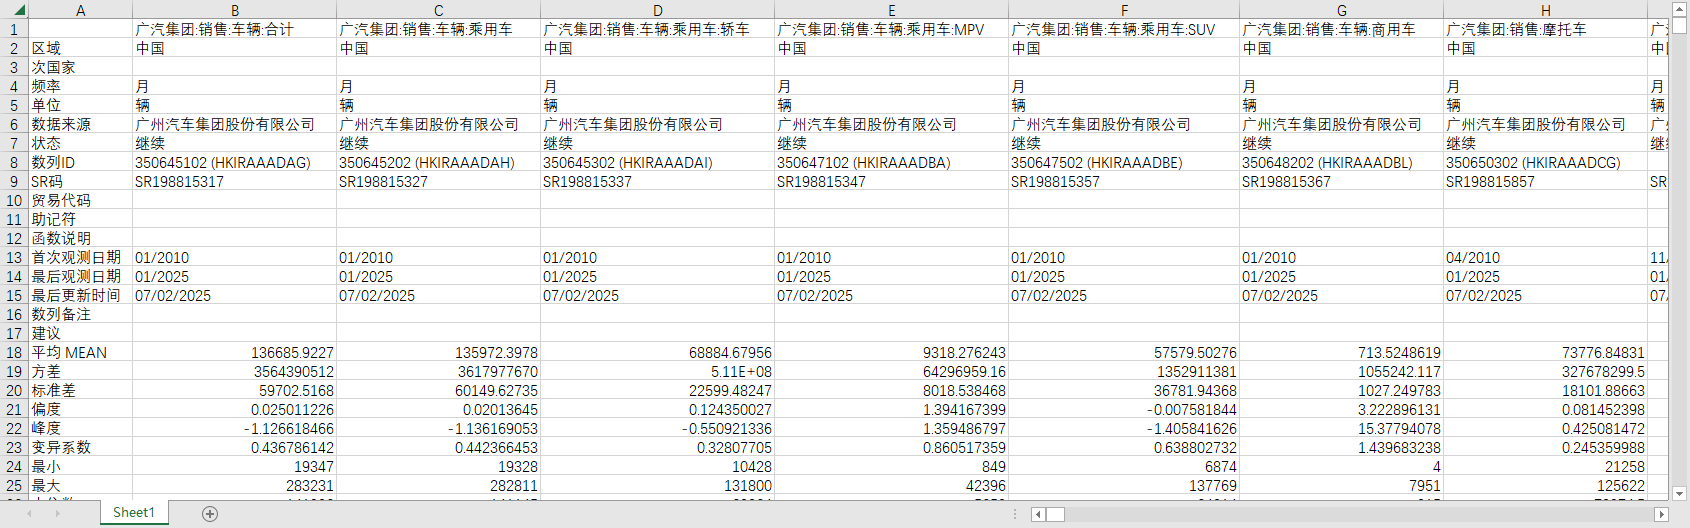
Task: Click cell '350647102 (HKIRAAADBA)'
Action: pyautogui.click(x=891, y=162)
